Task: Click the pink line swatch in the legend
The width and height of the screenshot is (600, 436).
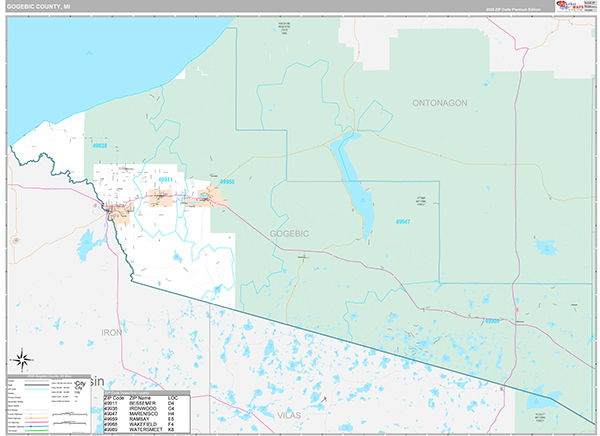Action: (x=37, y=422)
